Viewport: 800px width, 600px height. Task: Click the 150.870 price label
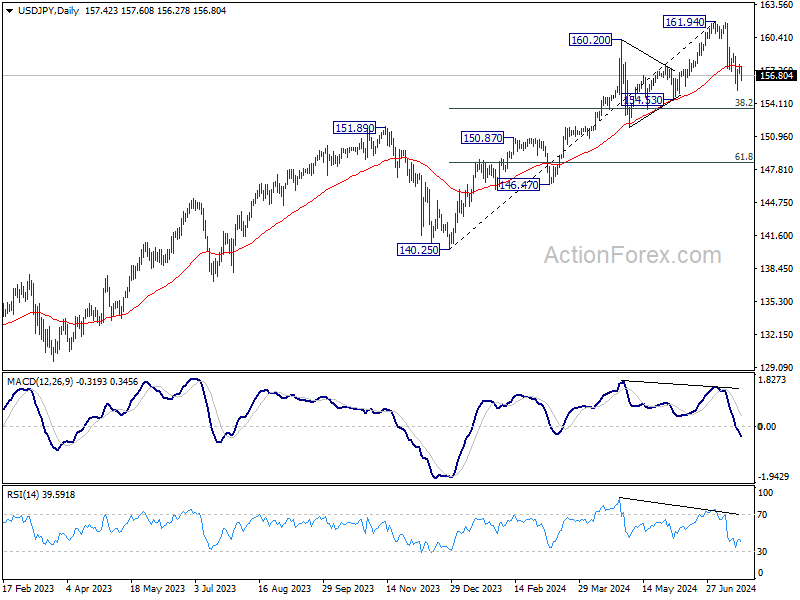coord(483,138)
